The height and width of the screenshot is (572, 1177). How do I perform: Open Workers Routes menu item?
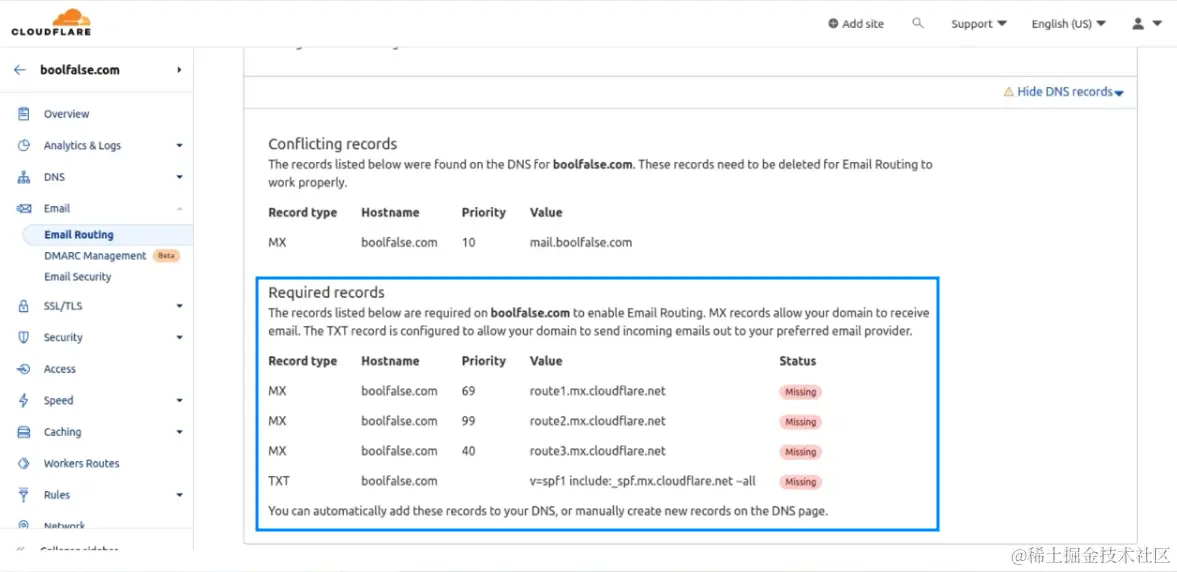coord(81,463)
